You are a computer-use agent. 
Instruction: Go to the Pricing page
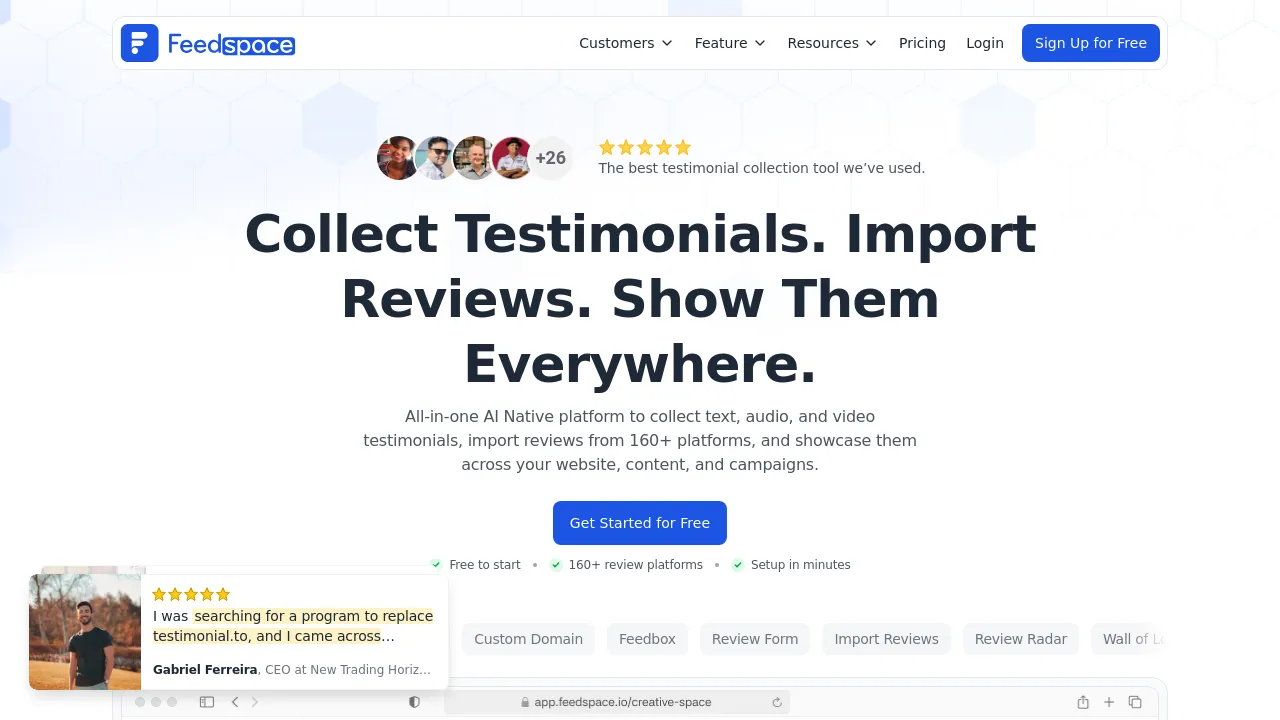(922, 43)
